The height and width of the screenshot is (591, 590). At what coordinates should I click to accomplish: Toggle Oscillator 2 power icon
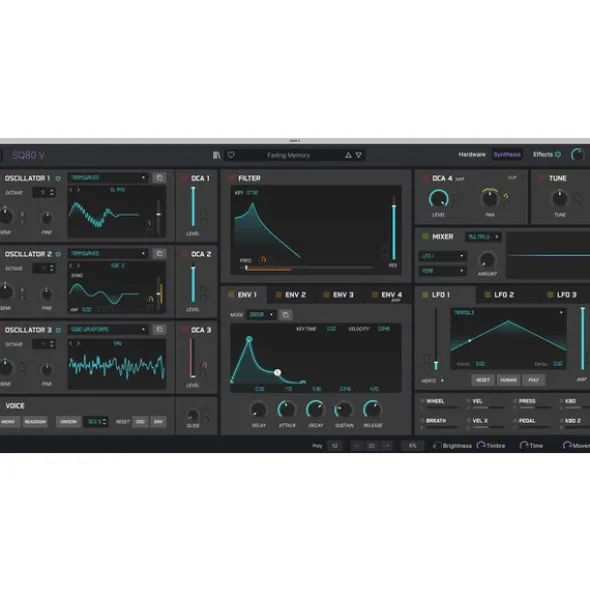[58, 254]
